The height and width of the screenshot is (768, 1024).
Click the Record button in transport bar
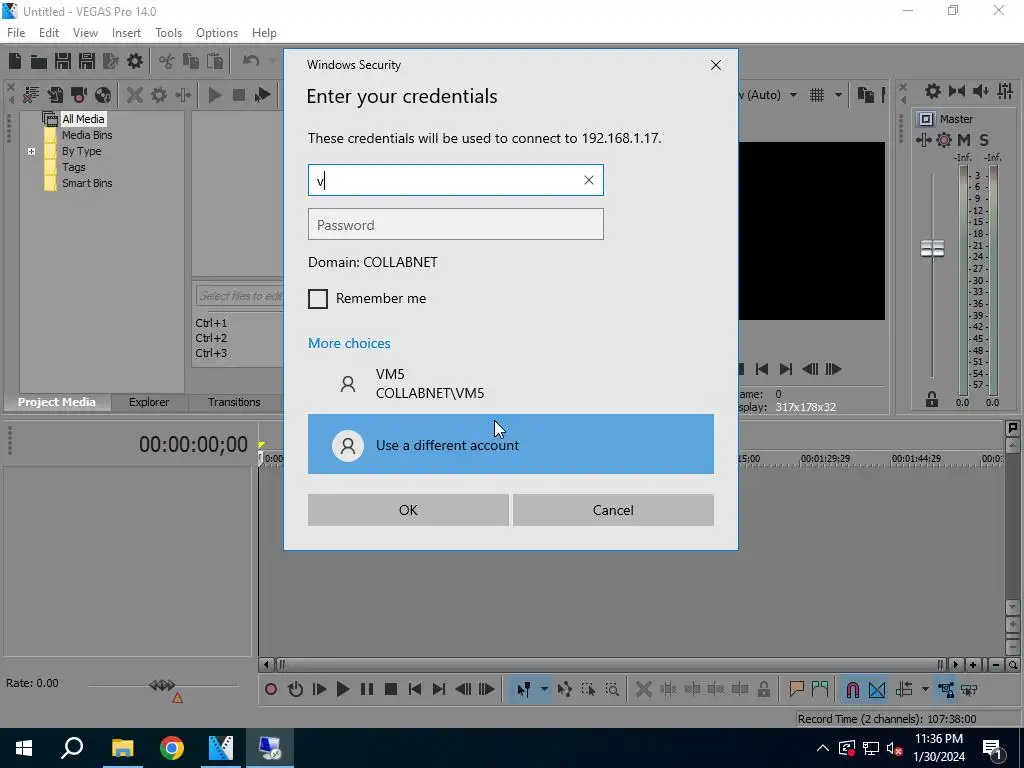[x=270, y=689]
